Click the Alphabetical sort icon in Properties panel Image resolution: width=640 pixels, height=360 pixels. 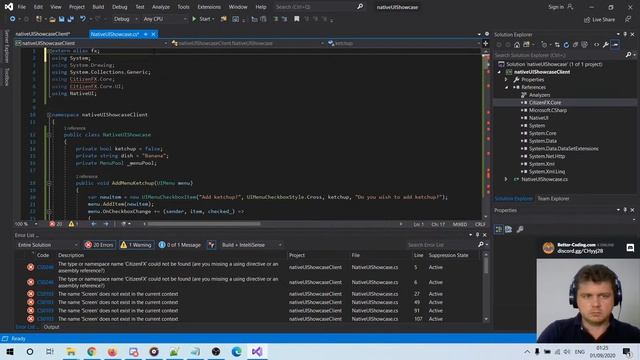click(x=509, y=229)
